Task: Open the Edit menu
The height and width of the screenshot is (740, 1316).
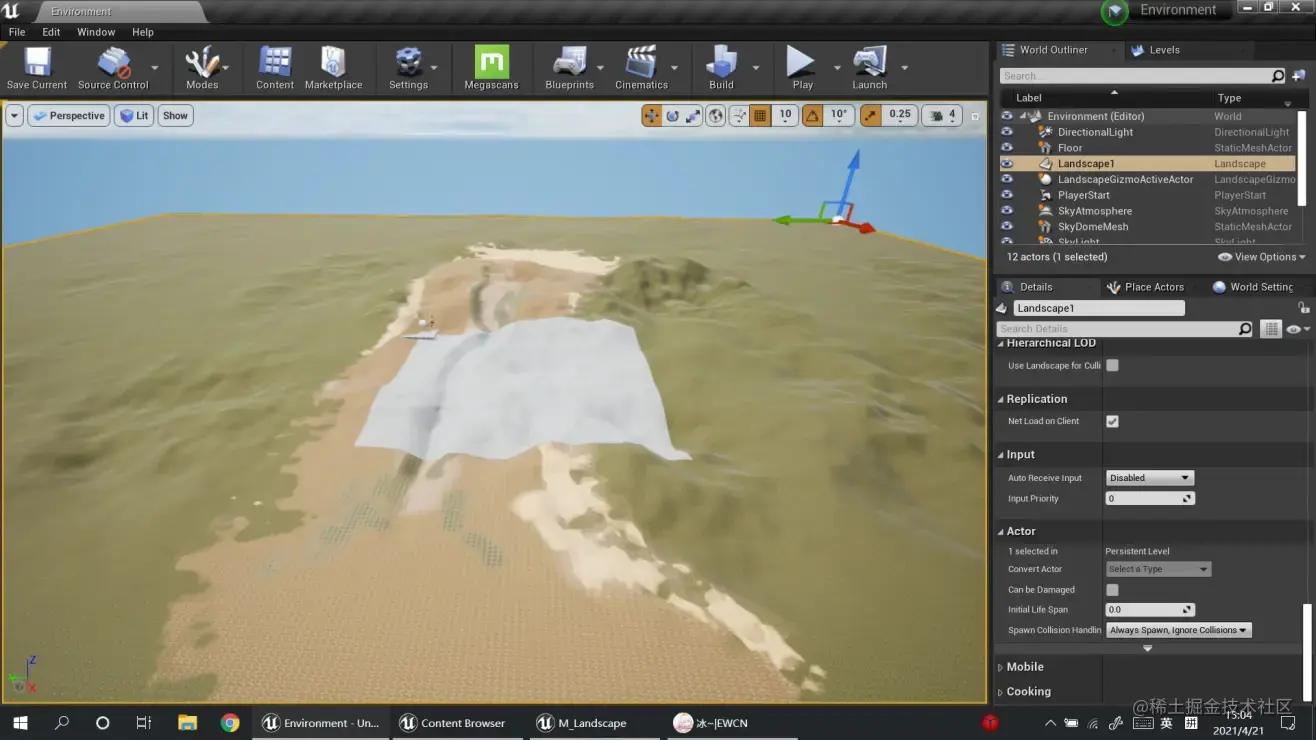Action: coord(51,32)
